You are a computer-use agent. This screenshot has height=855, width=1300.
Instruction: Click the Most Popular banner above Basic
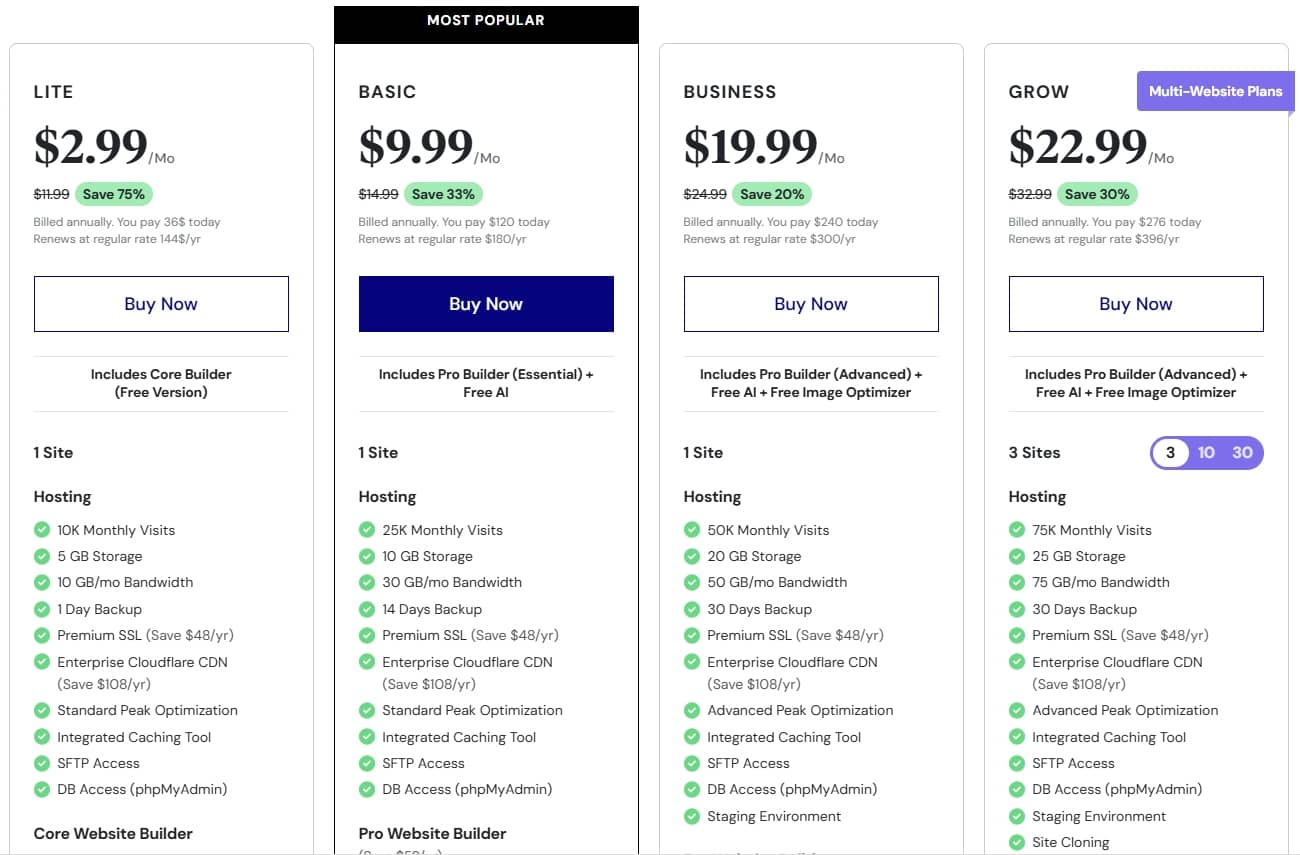486,20
